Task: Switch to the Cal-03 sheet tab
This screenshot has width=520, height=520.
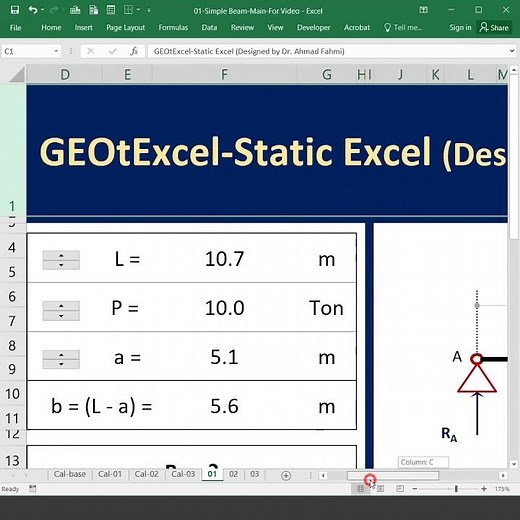Action: pos(183,474)
